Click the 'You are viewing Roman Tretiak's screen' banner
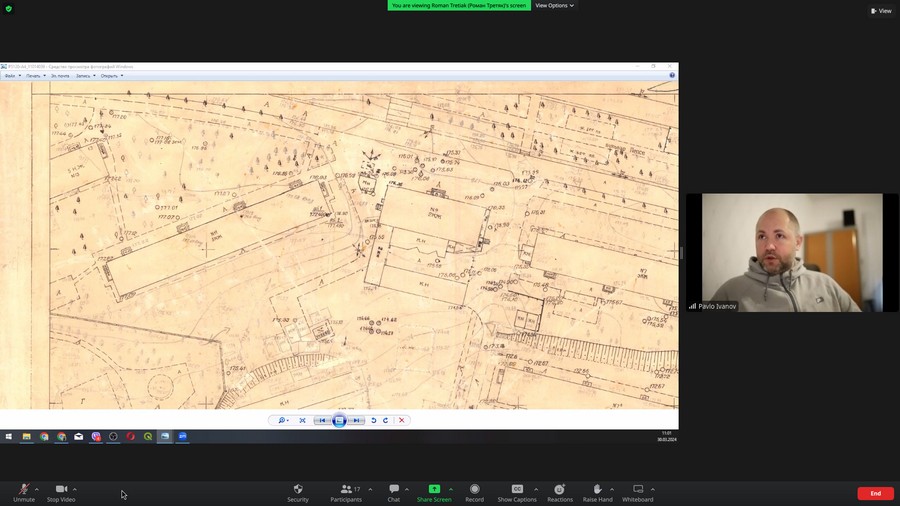 pyautogui.click(x=459, y=5)
